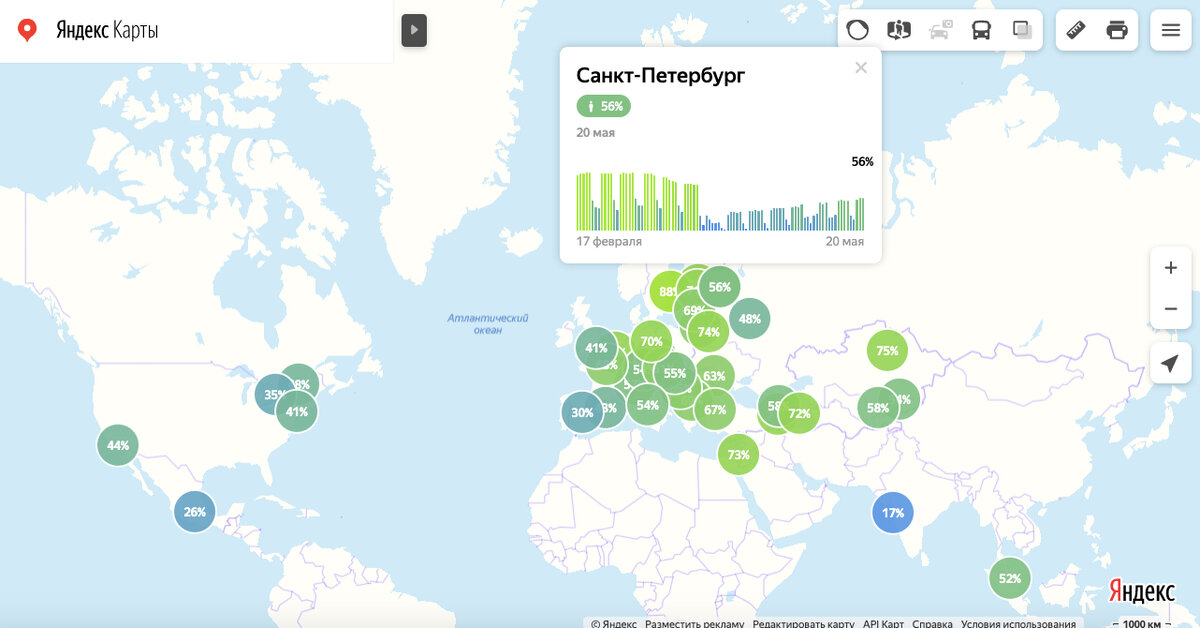This screenshot has width=1200, height=628.
Task: Select the 30% marker near Portugal
Action: 582,412
